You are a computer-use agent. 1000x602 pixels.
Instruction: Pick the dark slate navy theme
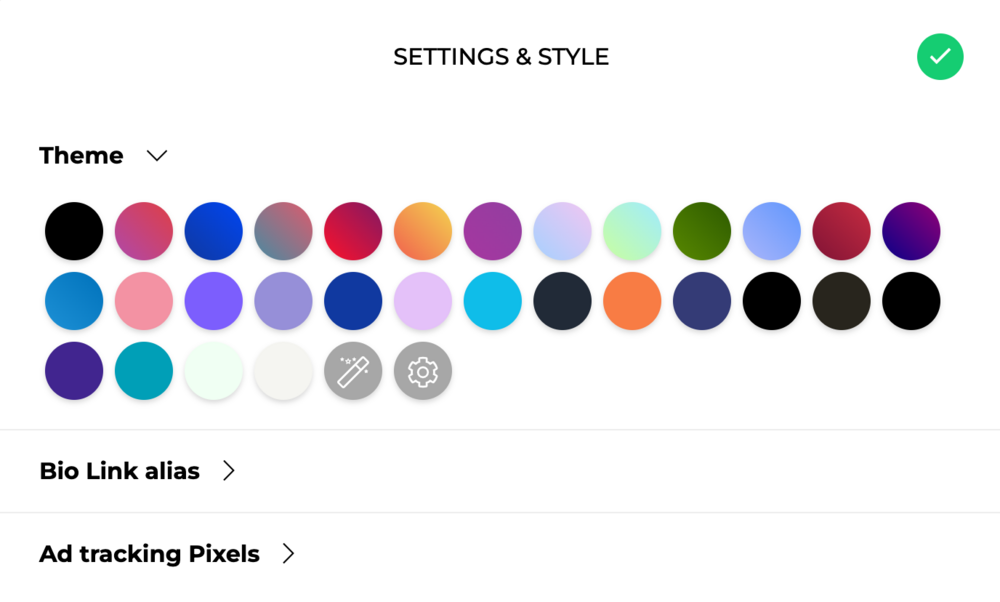pyautogui.click(x=562, y=301)
